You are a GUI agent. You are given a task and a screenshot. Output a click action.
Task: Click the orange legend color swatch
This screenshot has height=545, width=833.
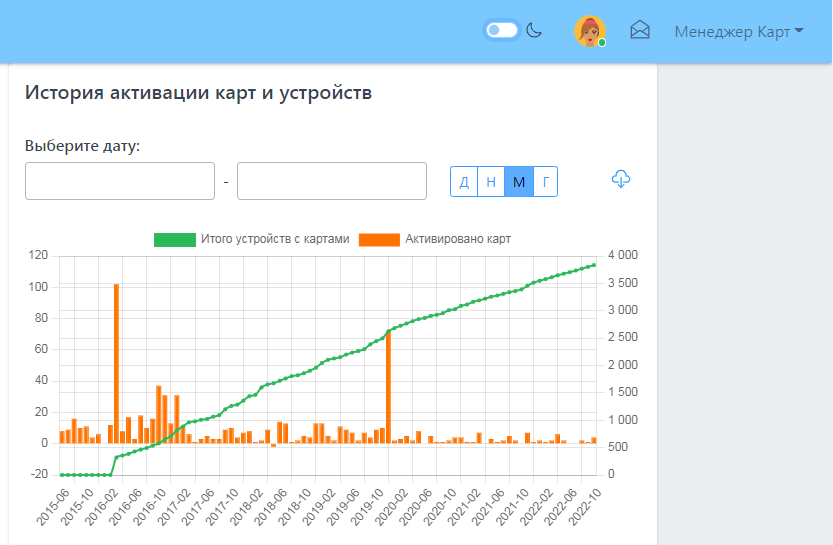(379, 239)
